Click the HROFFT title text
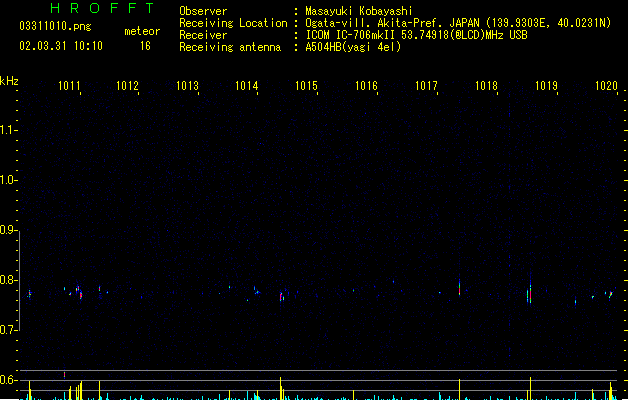This screenshot has height=400, width=629. 102,8
